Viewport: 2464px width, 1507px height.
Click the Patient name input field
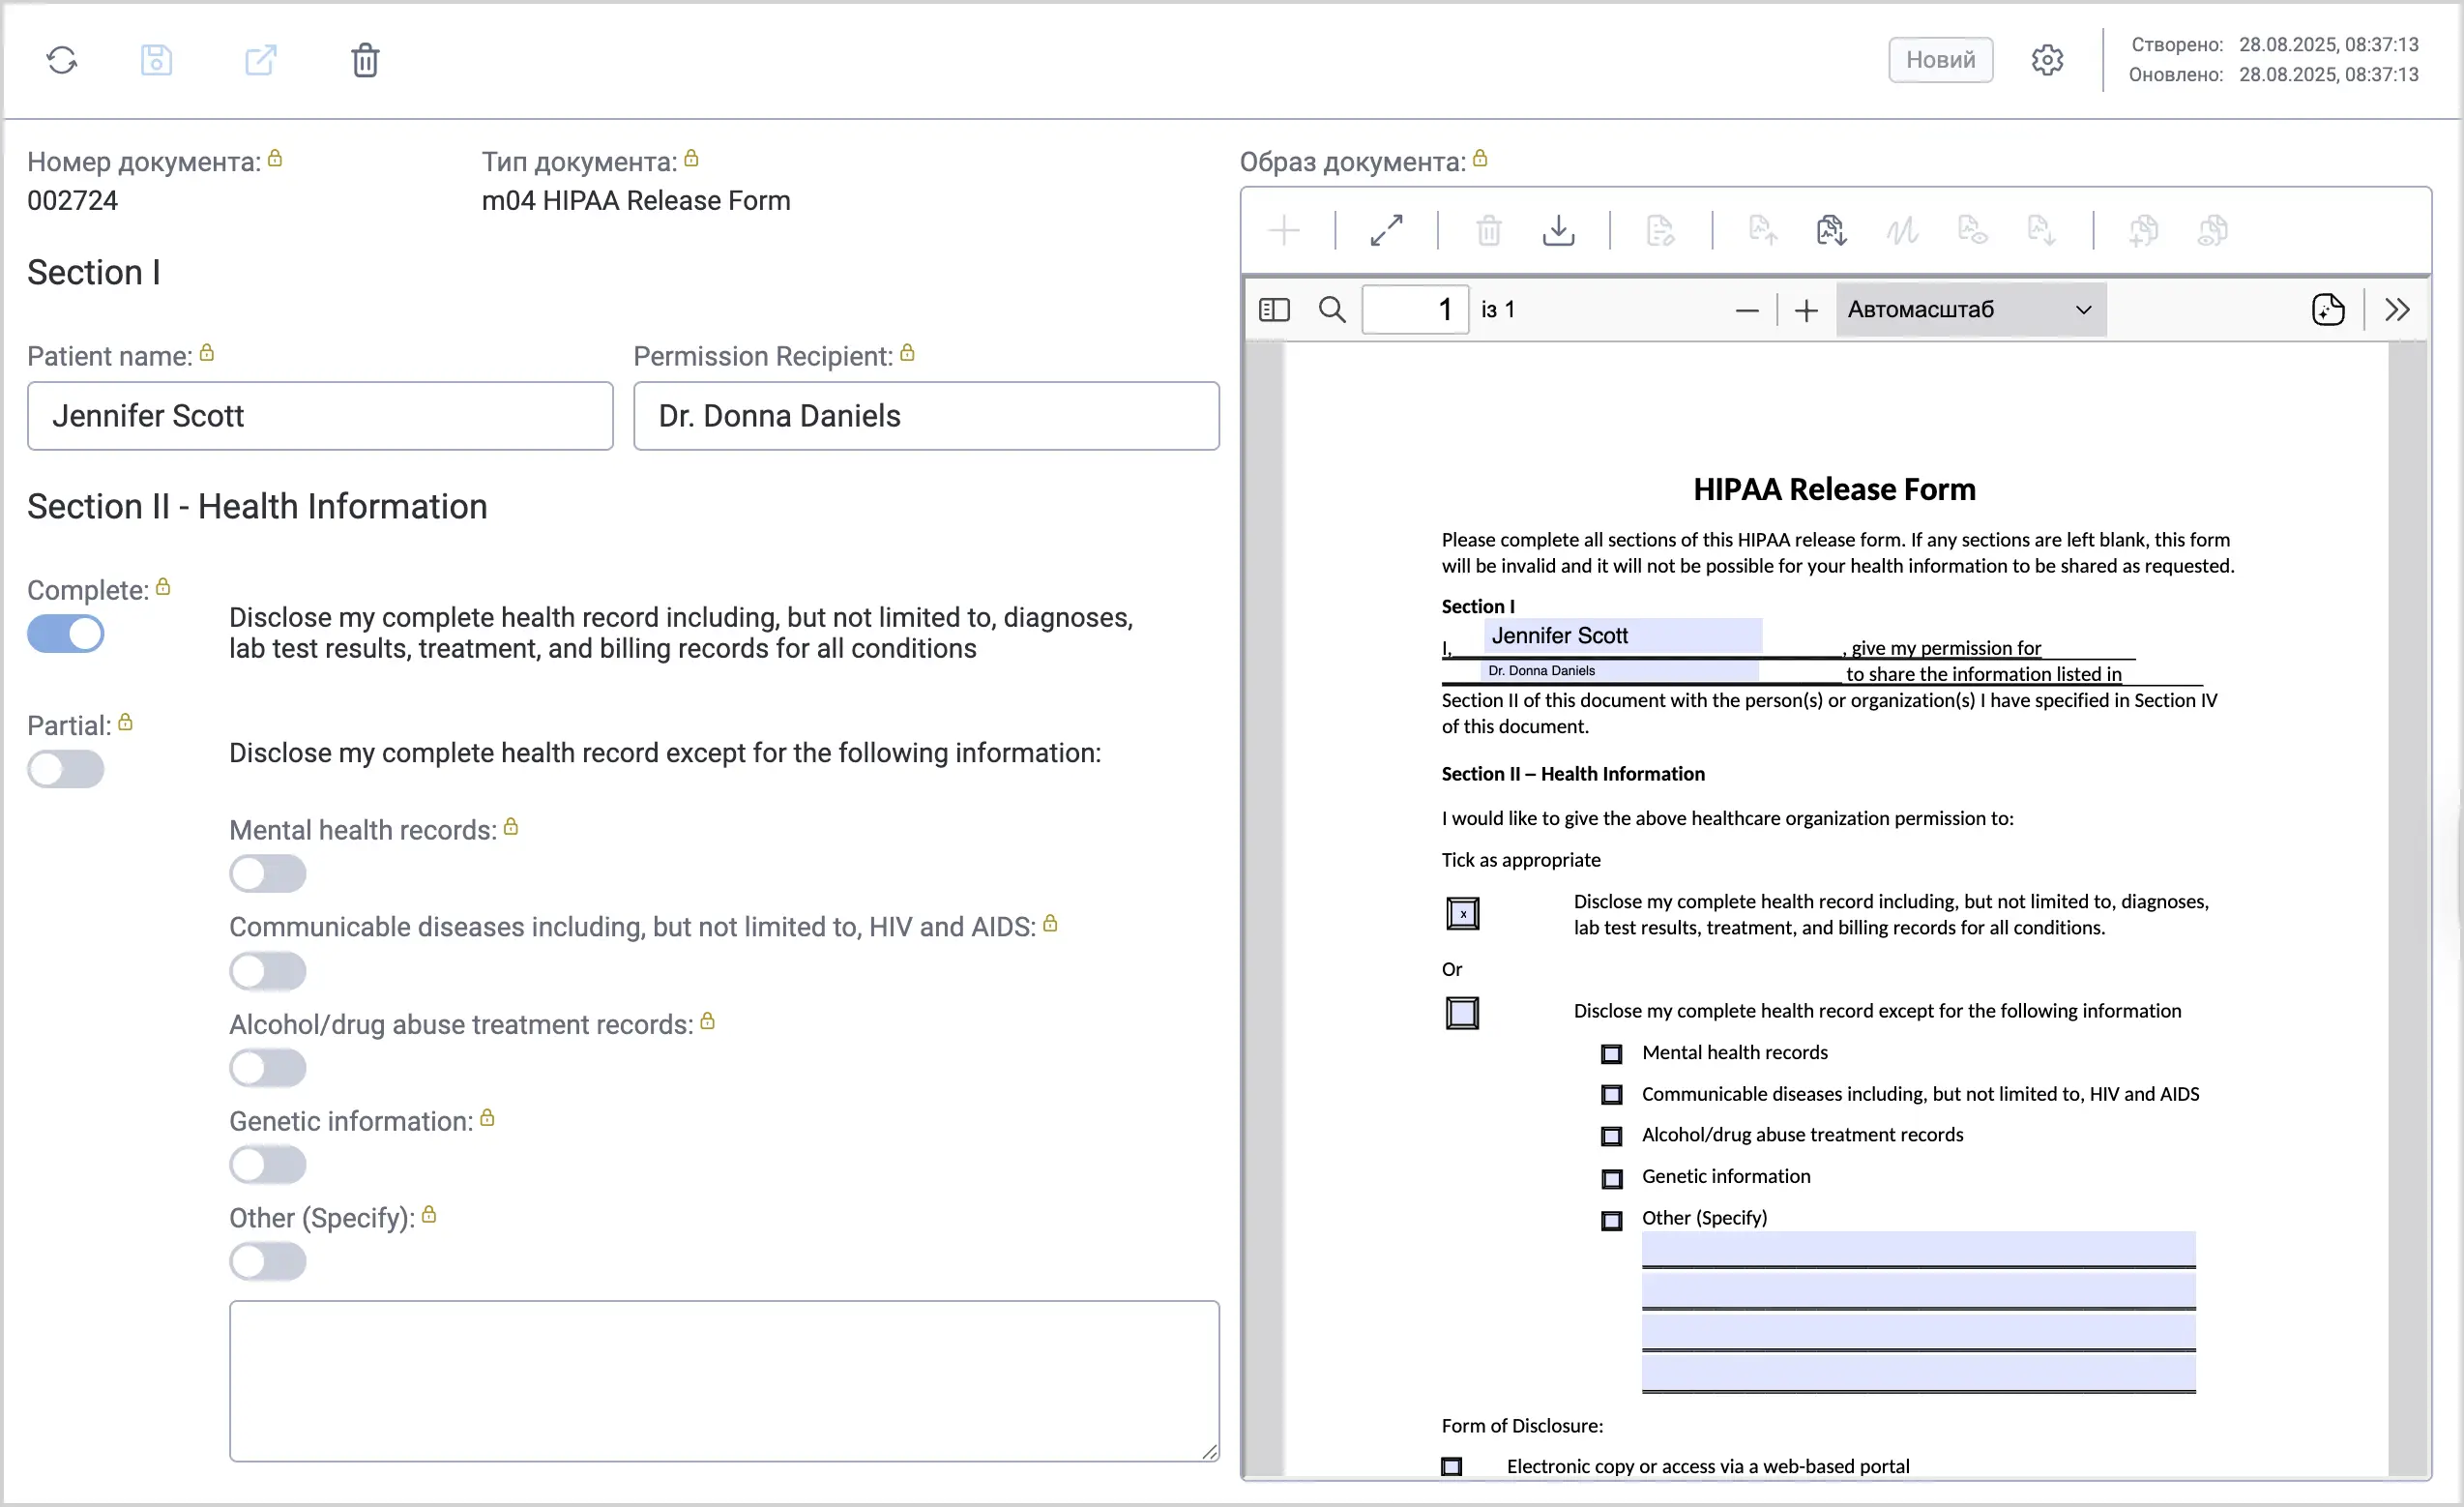(x=320, y=416)
